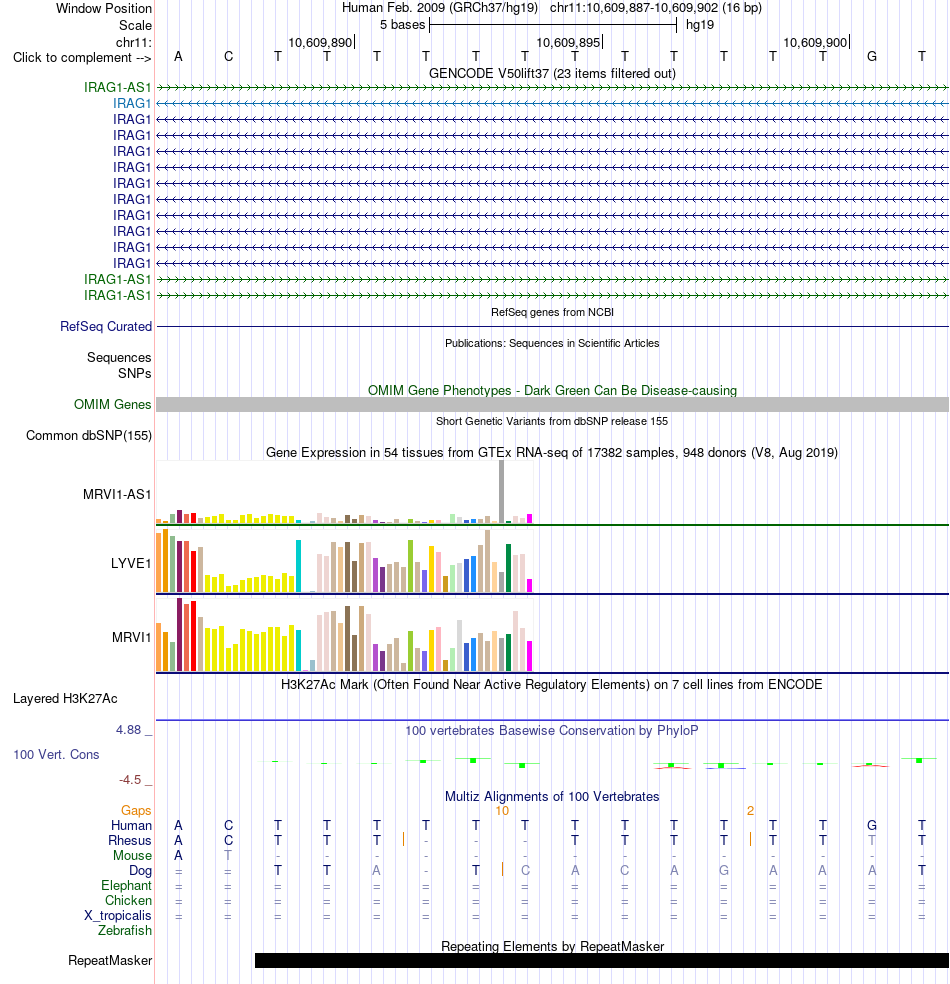
Task: Click the 5 bases scale bar
Action: point(553,25)
